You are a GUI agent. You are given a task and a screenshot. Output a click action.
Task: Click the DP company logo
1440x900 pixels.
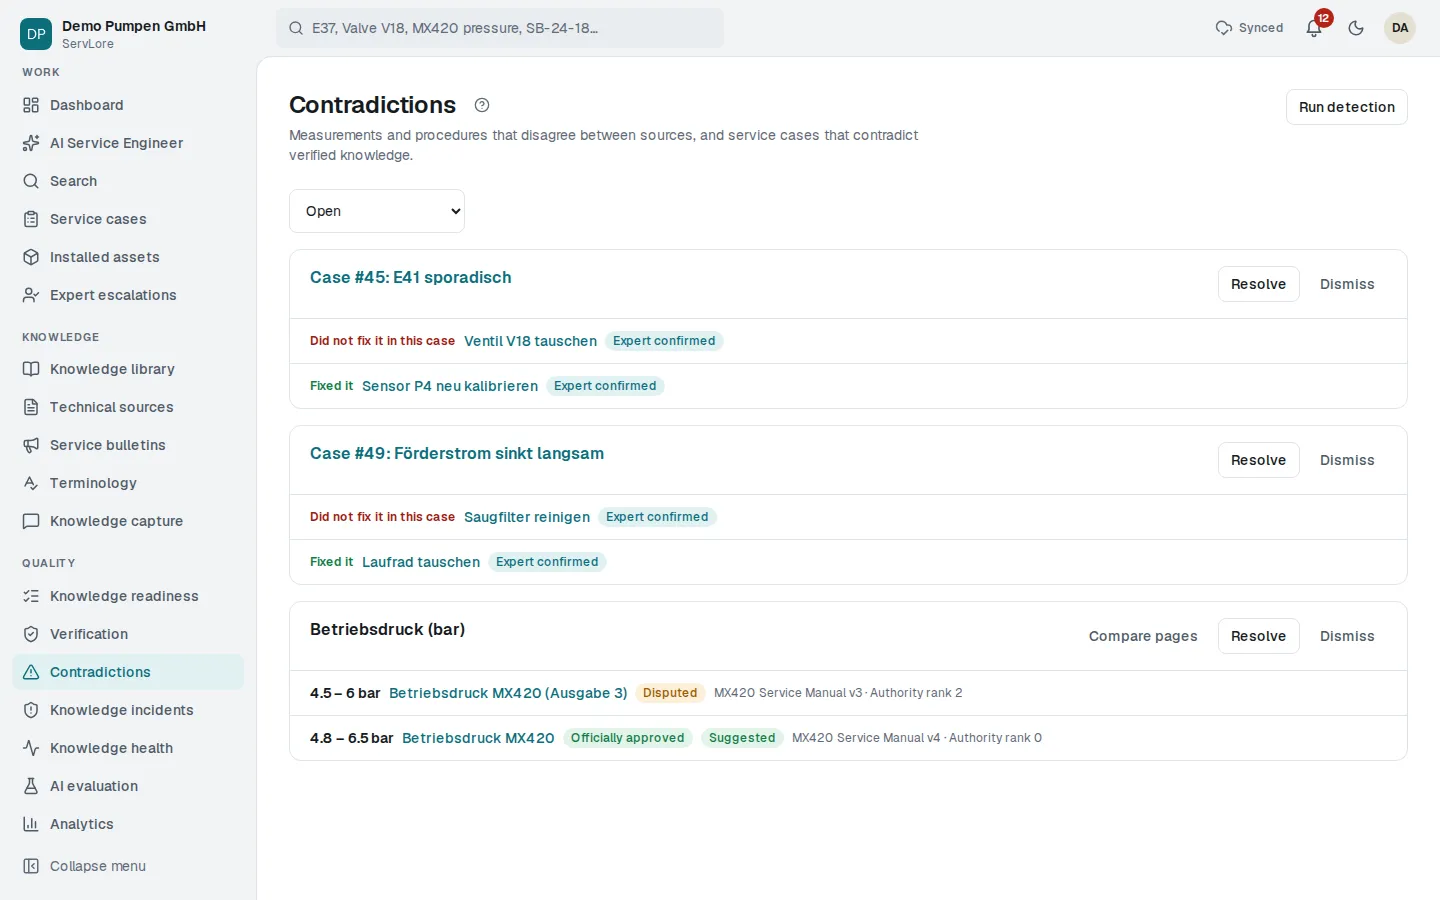click(x=36, y=34)
